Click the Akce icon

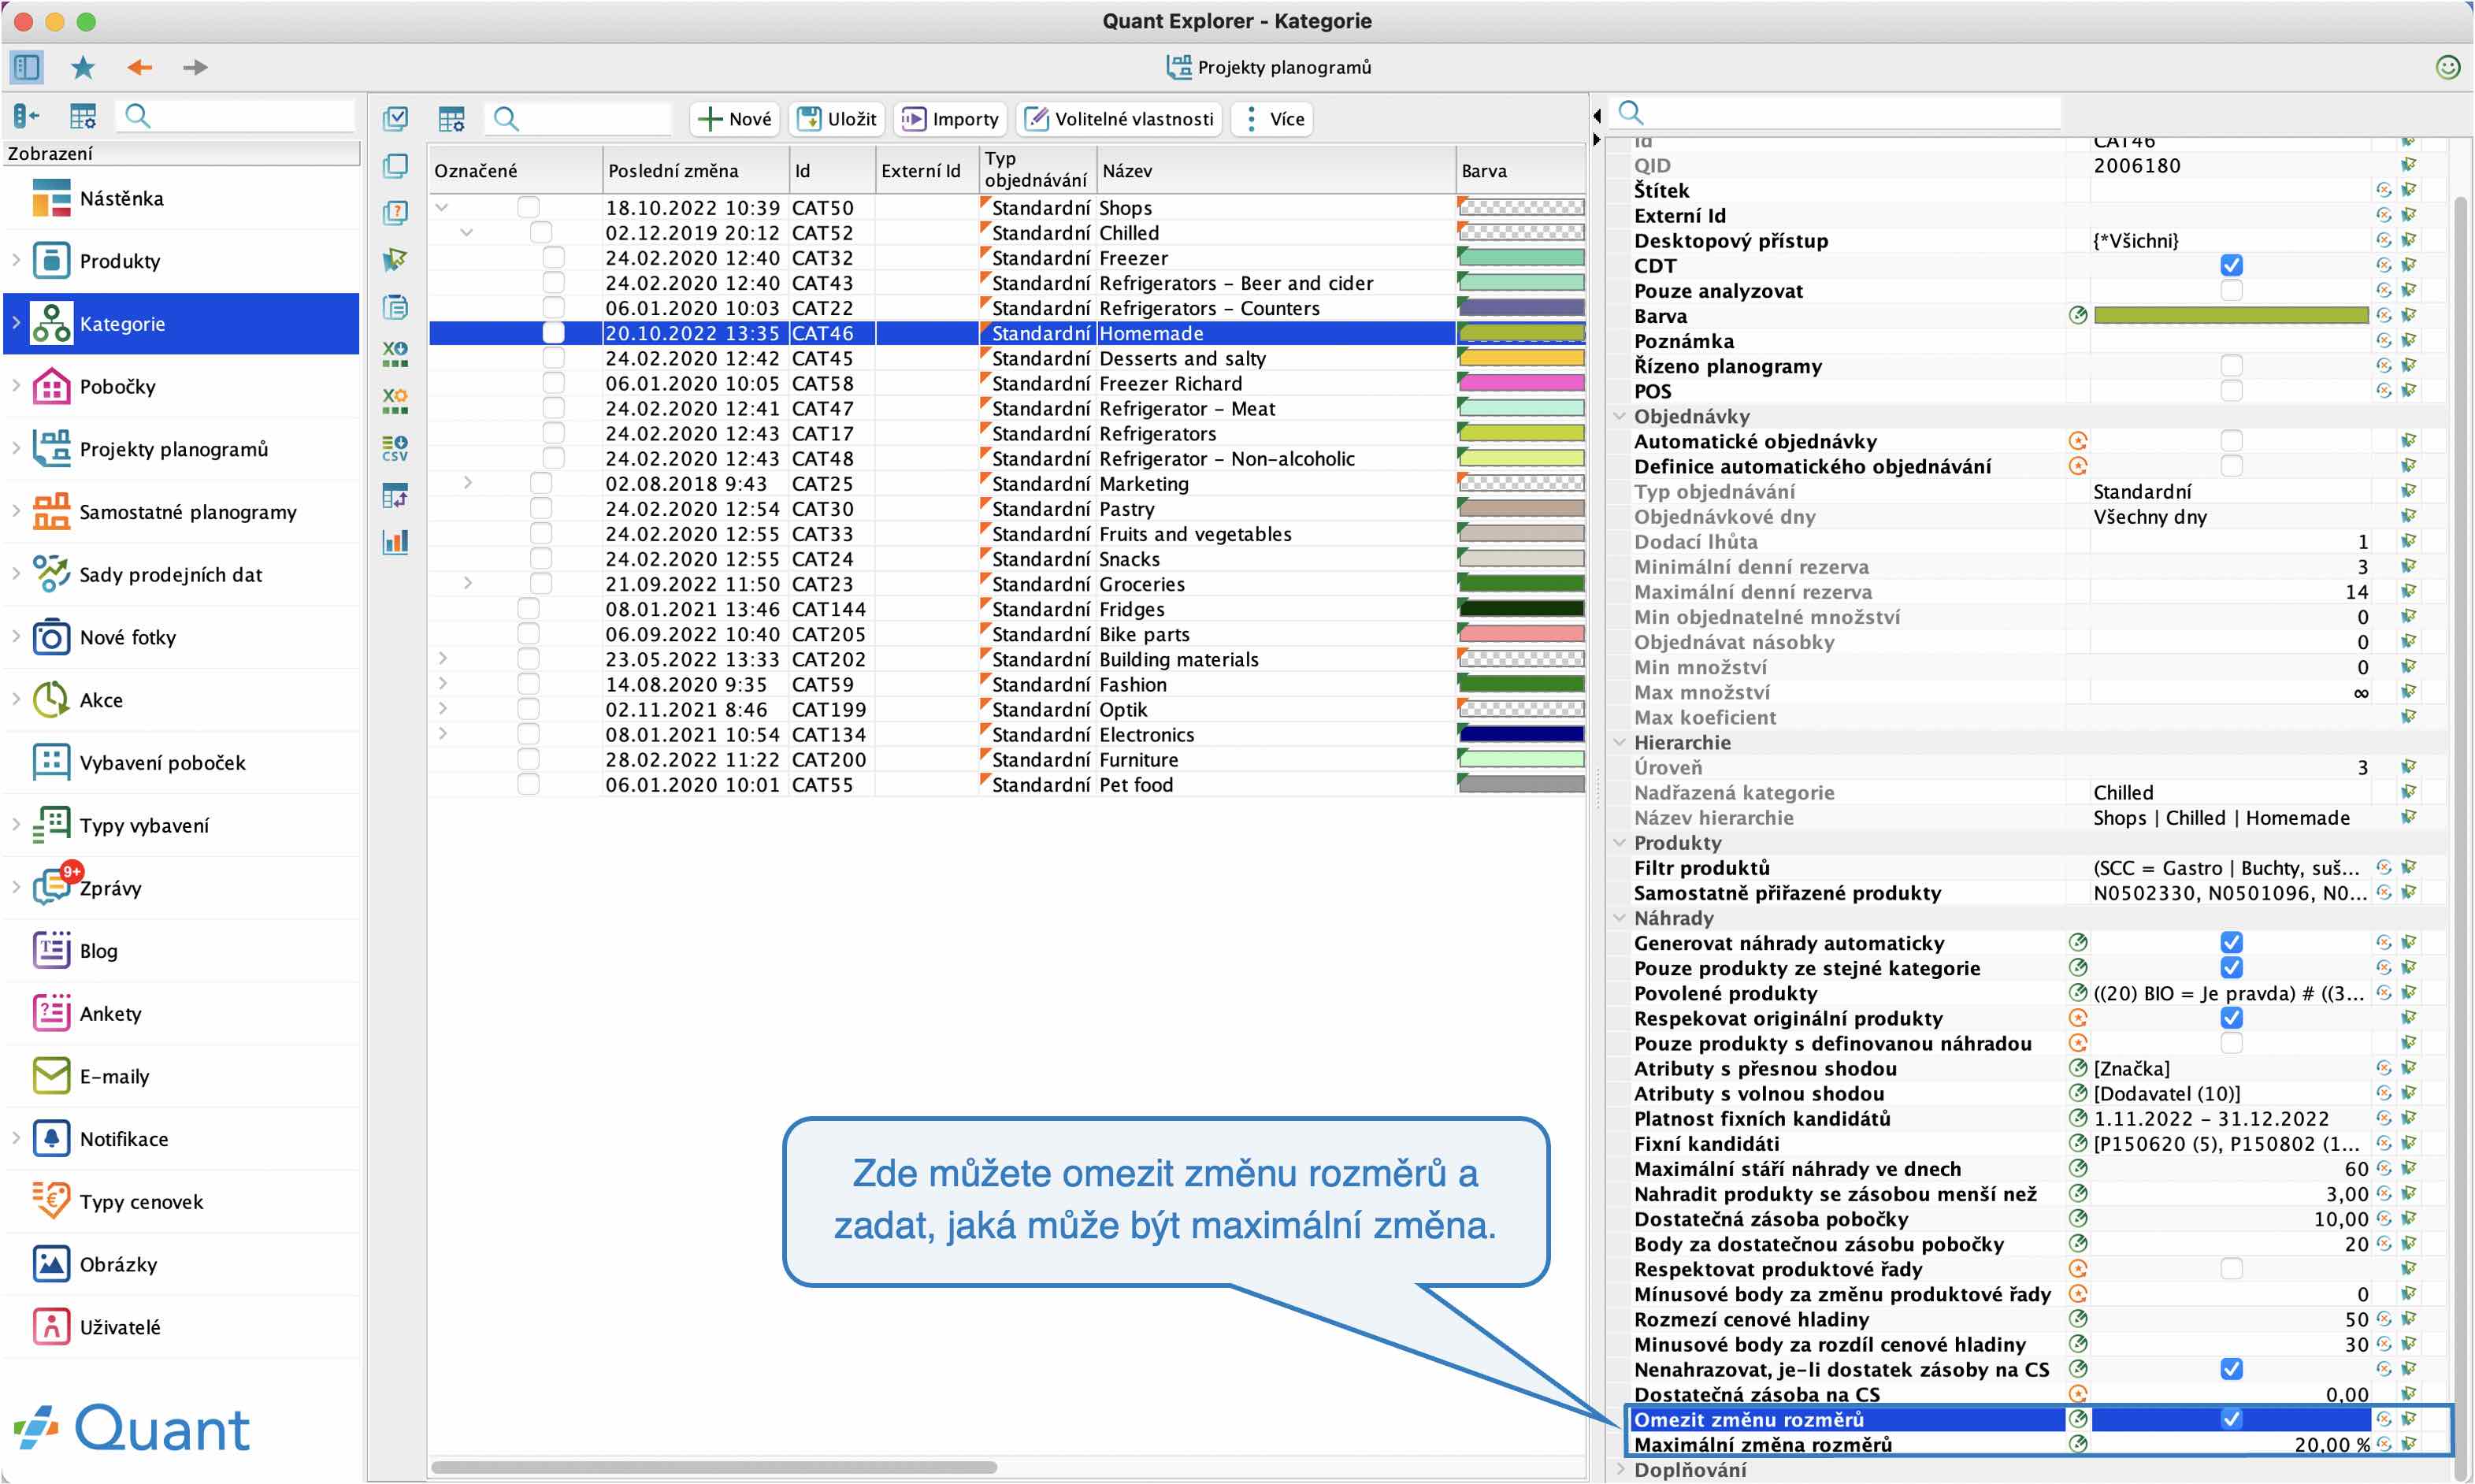click(x=51, y=700)
